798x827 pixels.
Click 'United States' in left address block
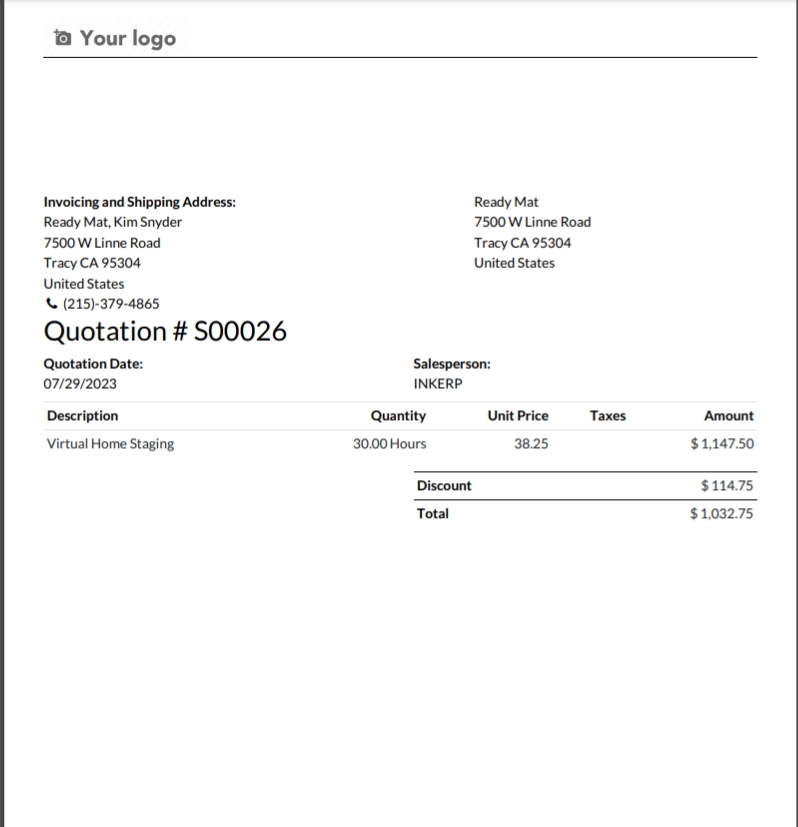pyautogui.click(x=84, y=284)
